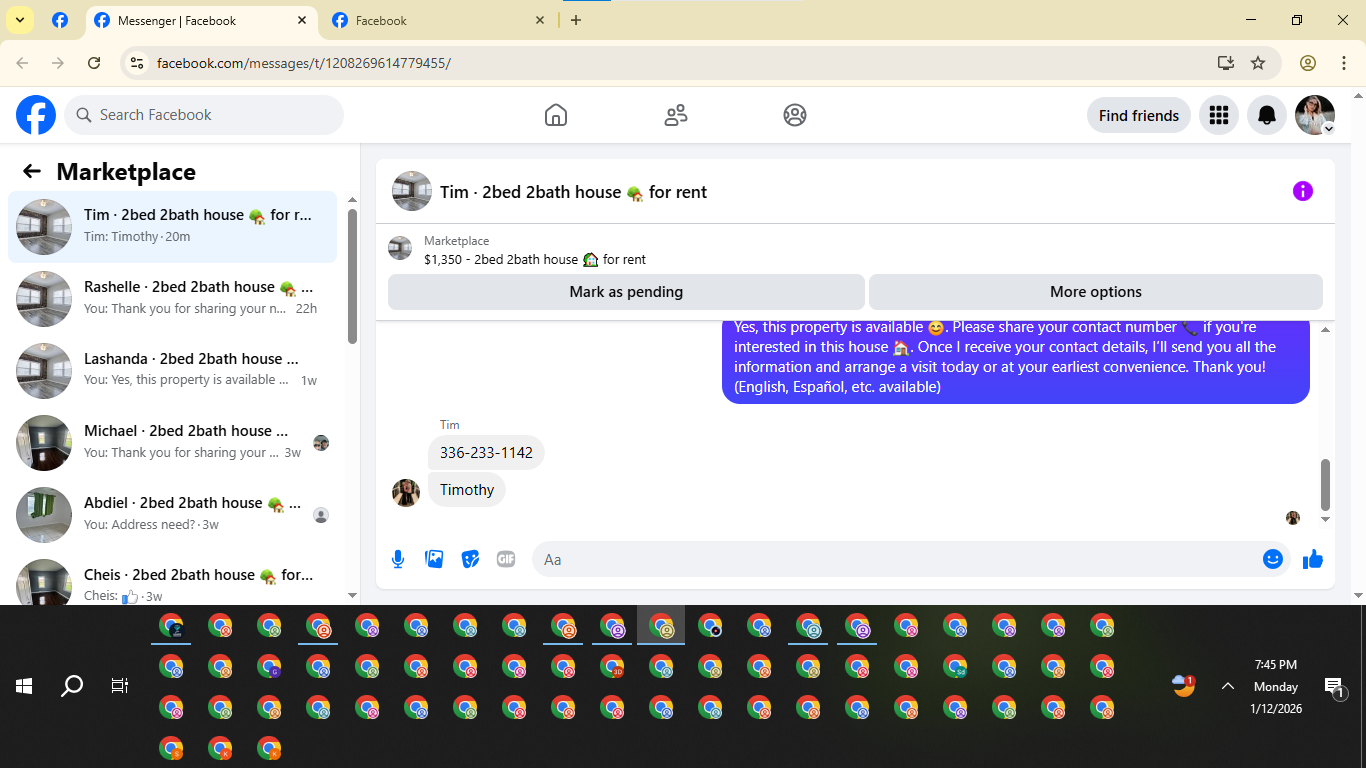This screenshot has width=1366, height=768.
Task: Switch to the second Facebook tab
Action: pos(440,20)
